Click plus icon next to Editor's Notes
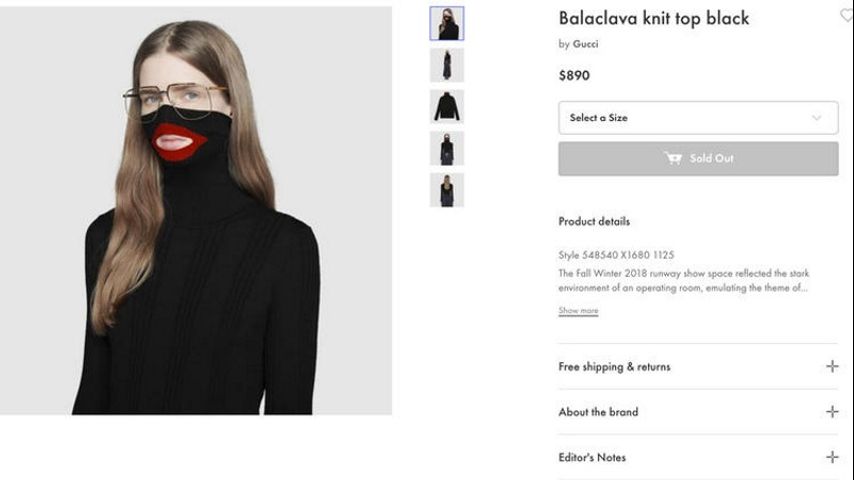854x480 pixels. coord(832,457)
